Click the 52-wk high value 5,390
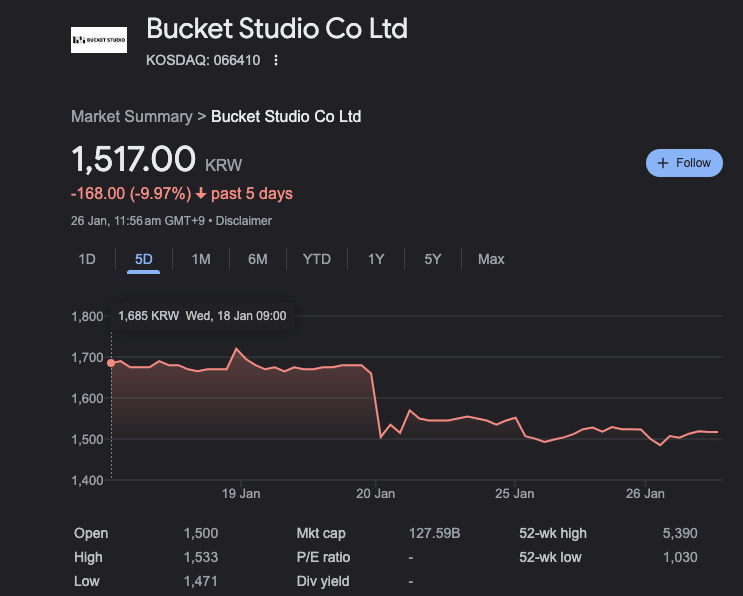This screenshot has height=596, width=743. point(680,533)
